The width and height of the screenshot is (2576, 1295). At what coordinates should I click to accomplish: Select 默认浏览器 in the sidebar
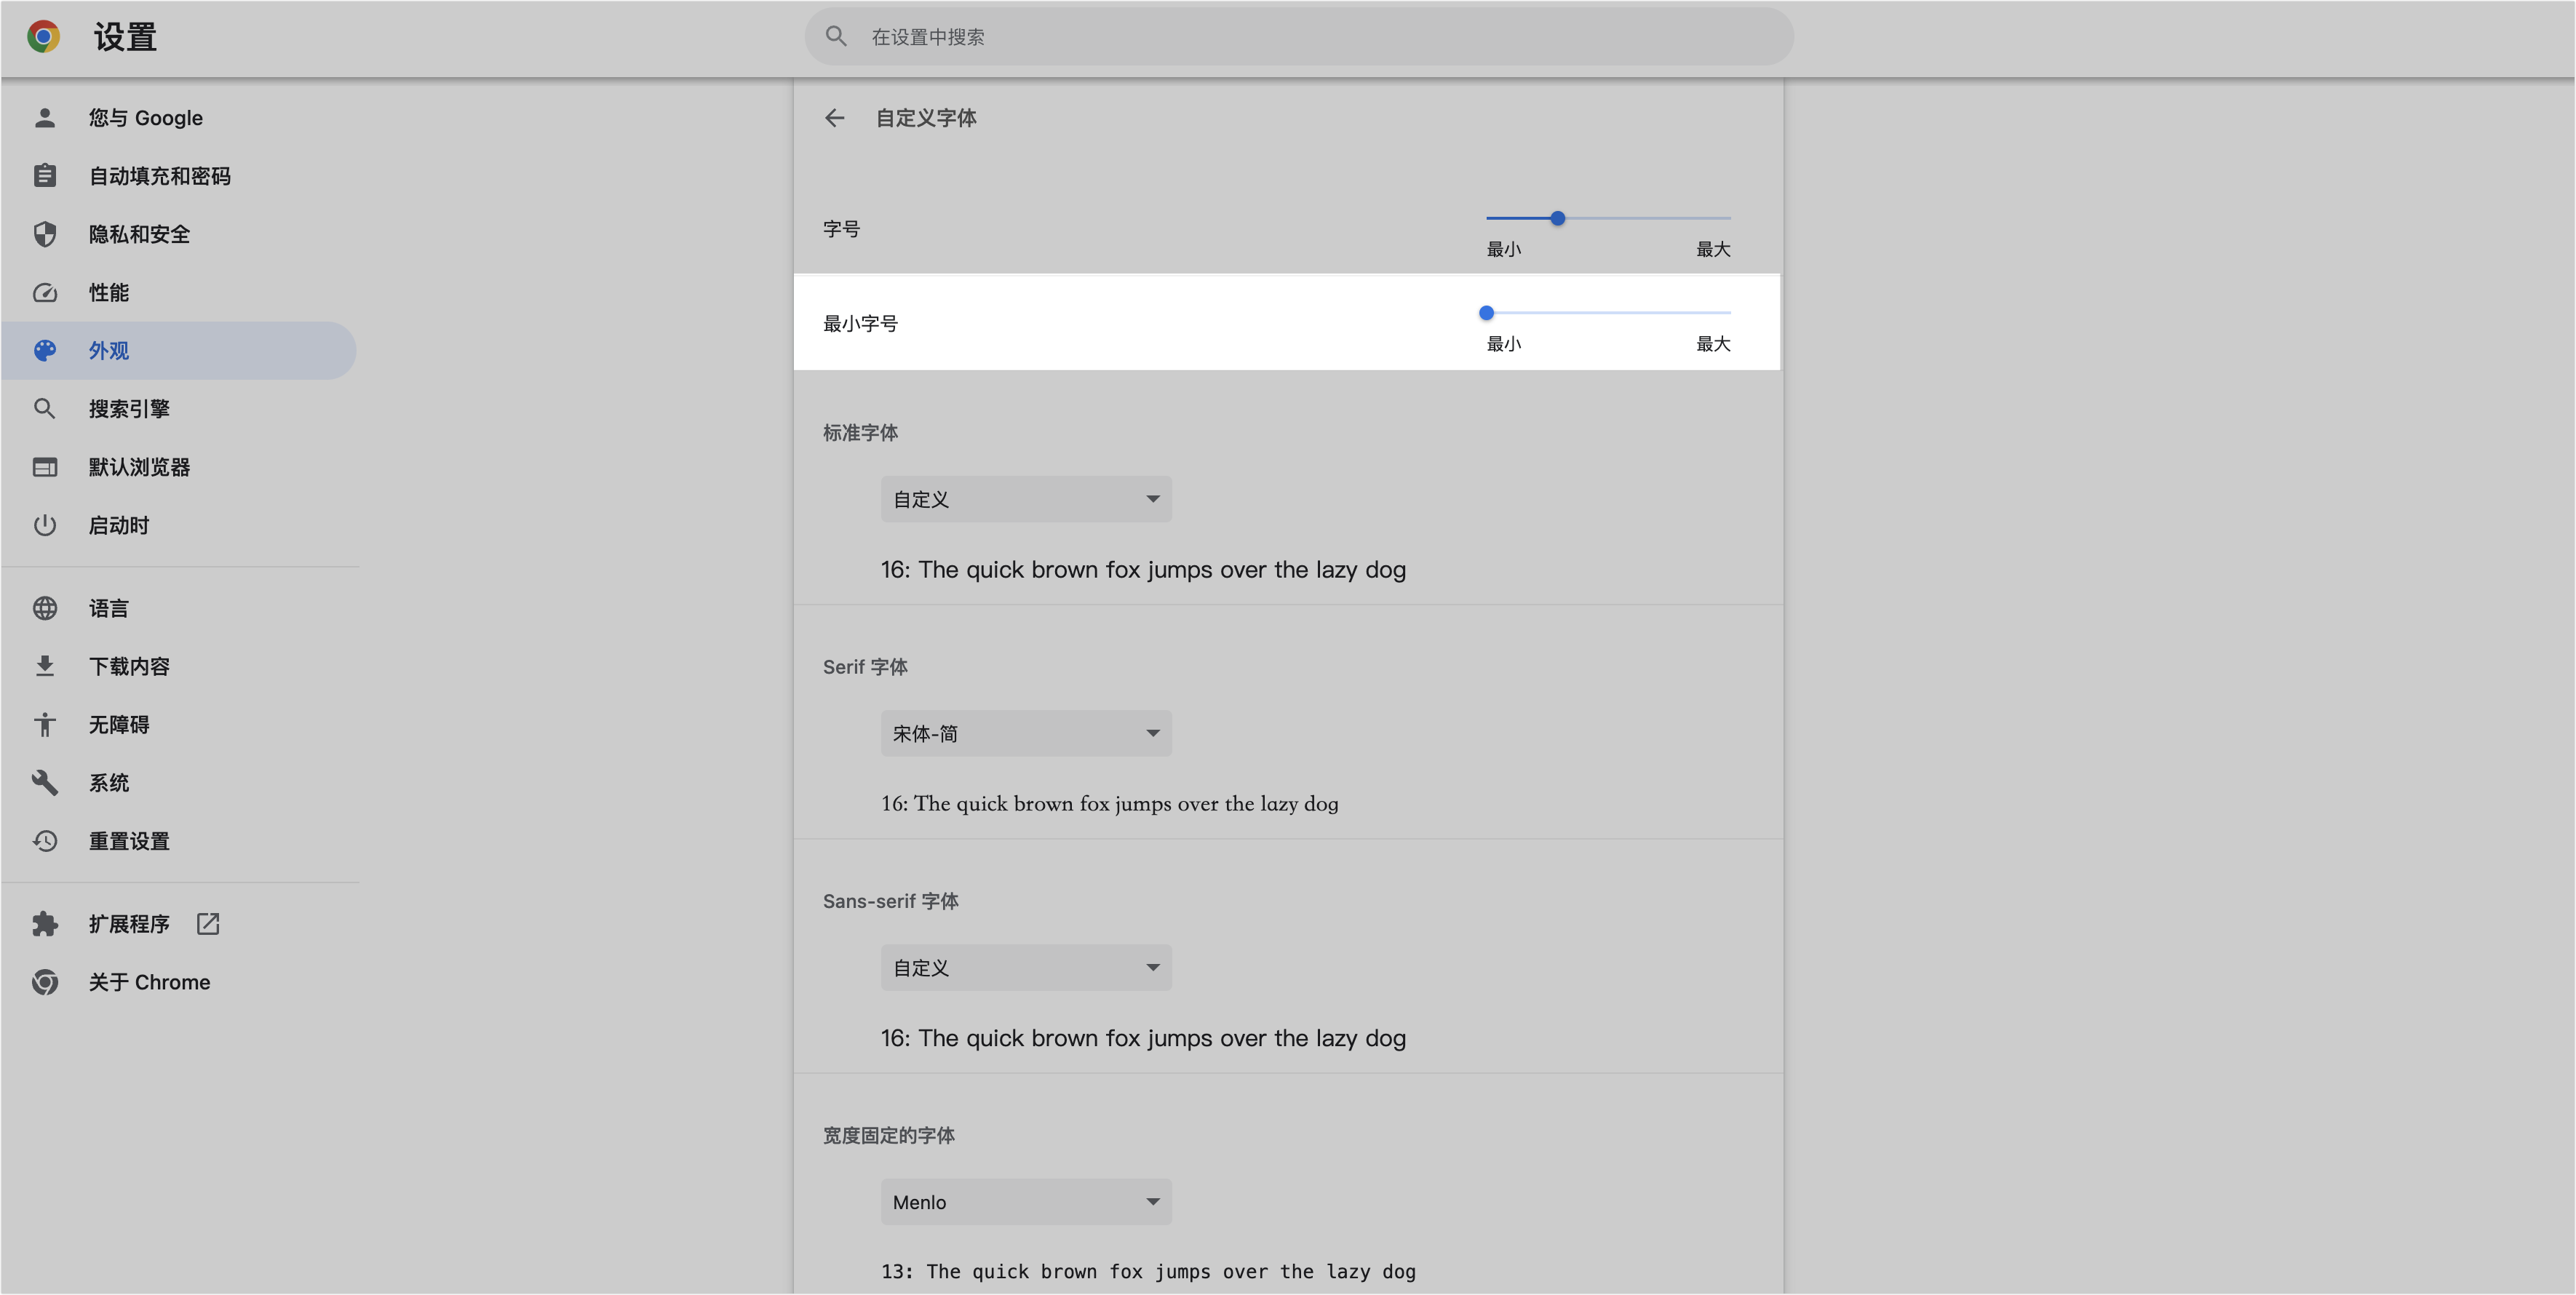139,467
